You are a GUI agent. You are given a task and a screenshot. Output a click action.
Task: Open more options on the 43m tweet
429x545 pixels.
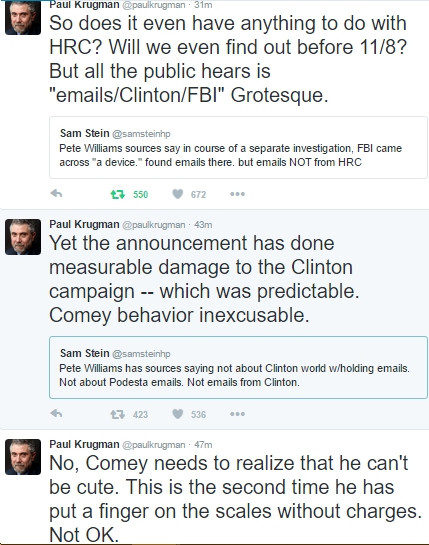coord(237,414)
